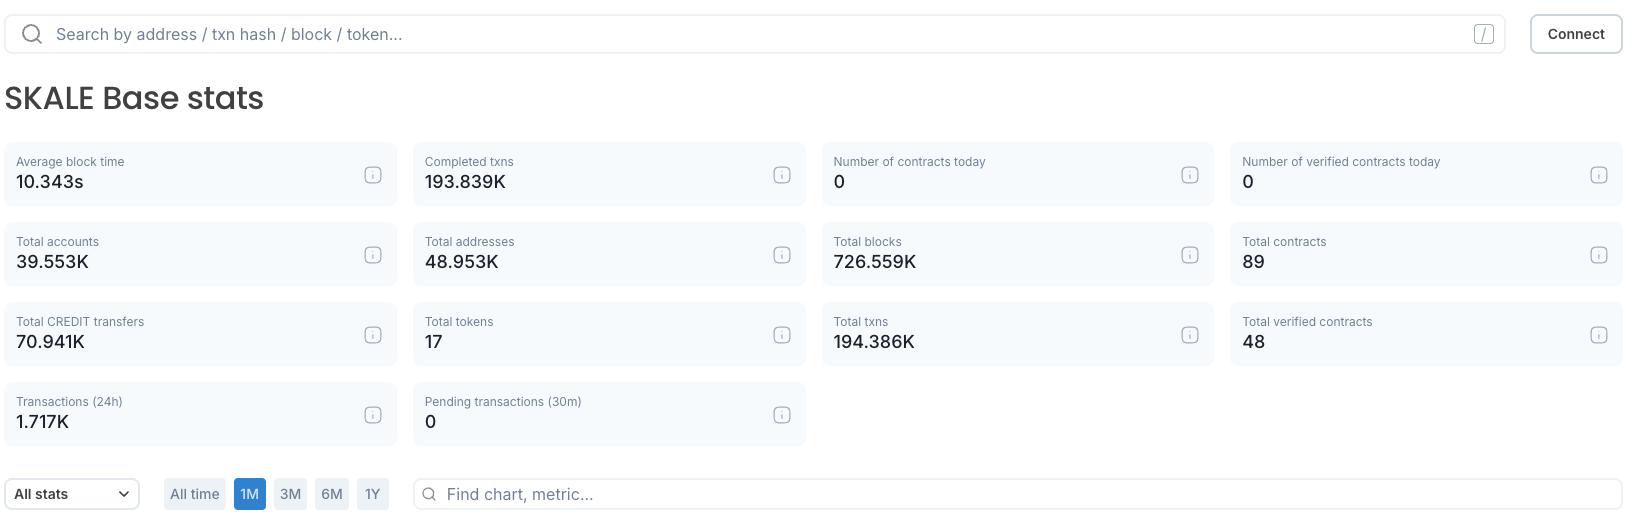This screenshot has width=1632, height=527.
Task: Show info for Pending transactions (30m)
Action: 782,415
